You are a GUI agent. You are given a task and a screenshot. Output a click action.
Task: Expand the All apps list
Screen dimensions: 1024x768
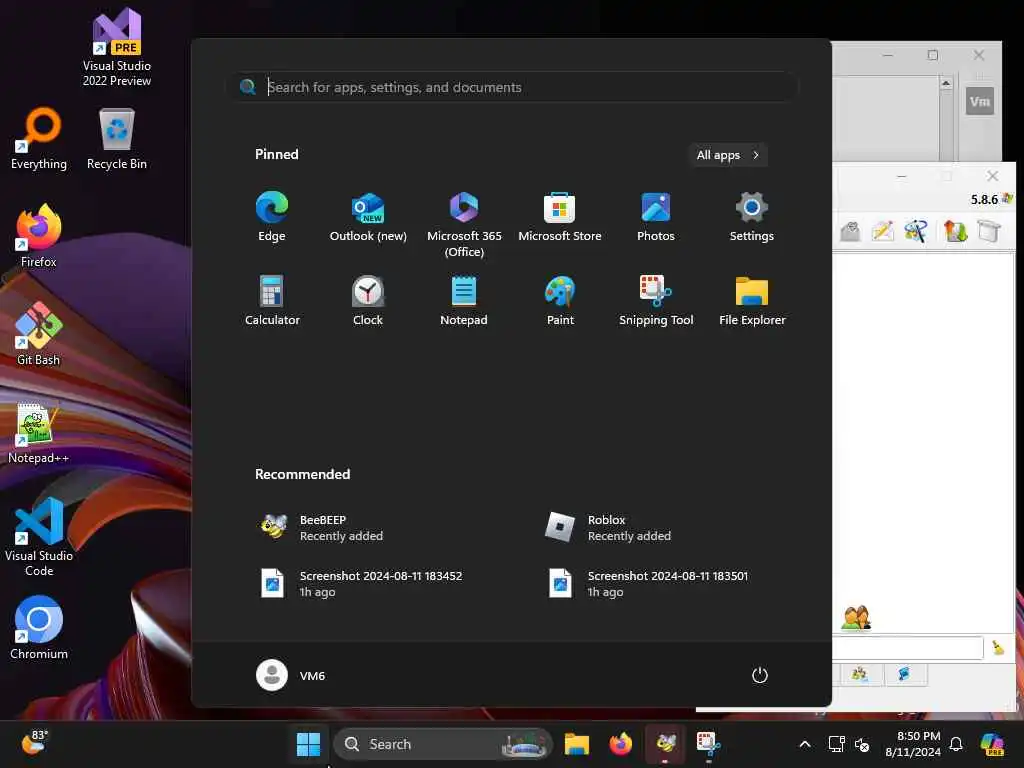(x=728, y=155)
